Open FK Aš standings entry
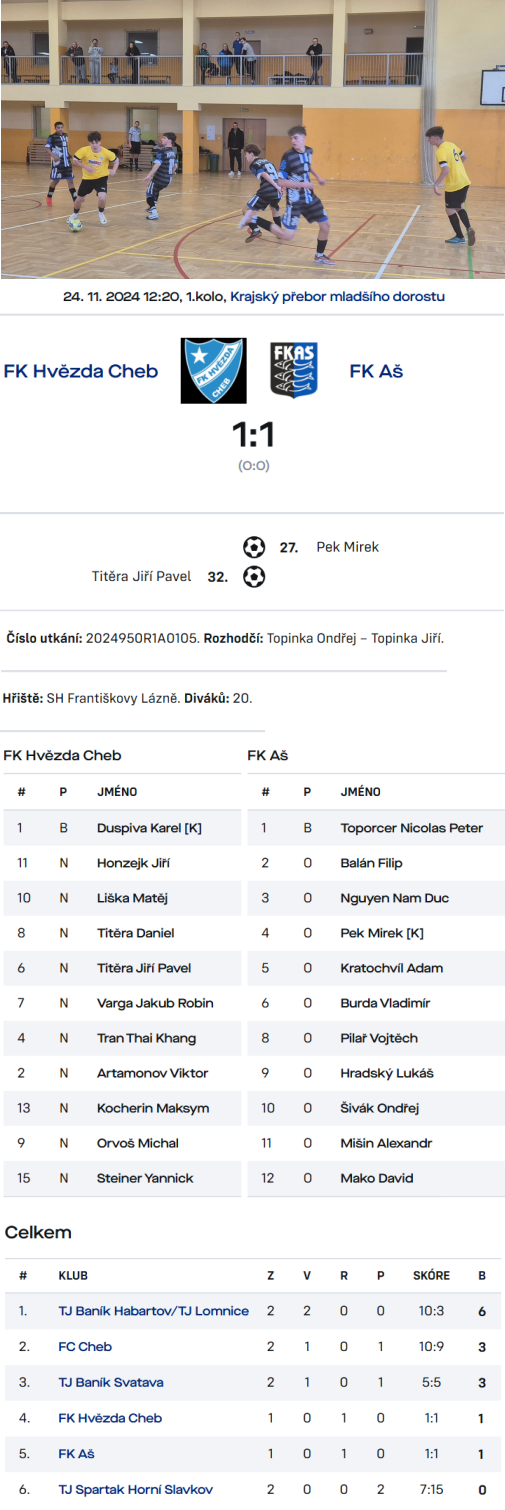 click(77, 1453)
